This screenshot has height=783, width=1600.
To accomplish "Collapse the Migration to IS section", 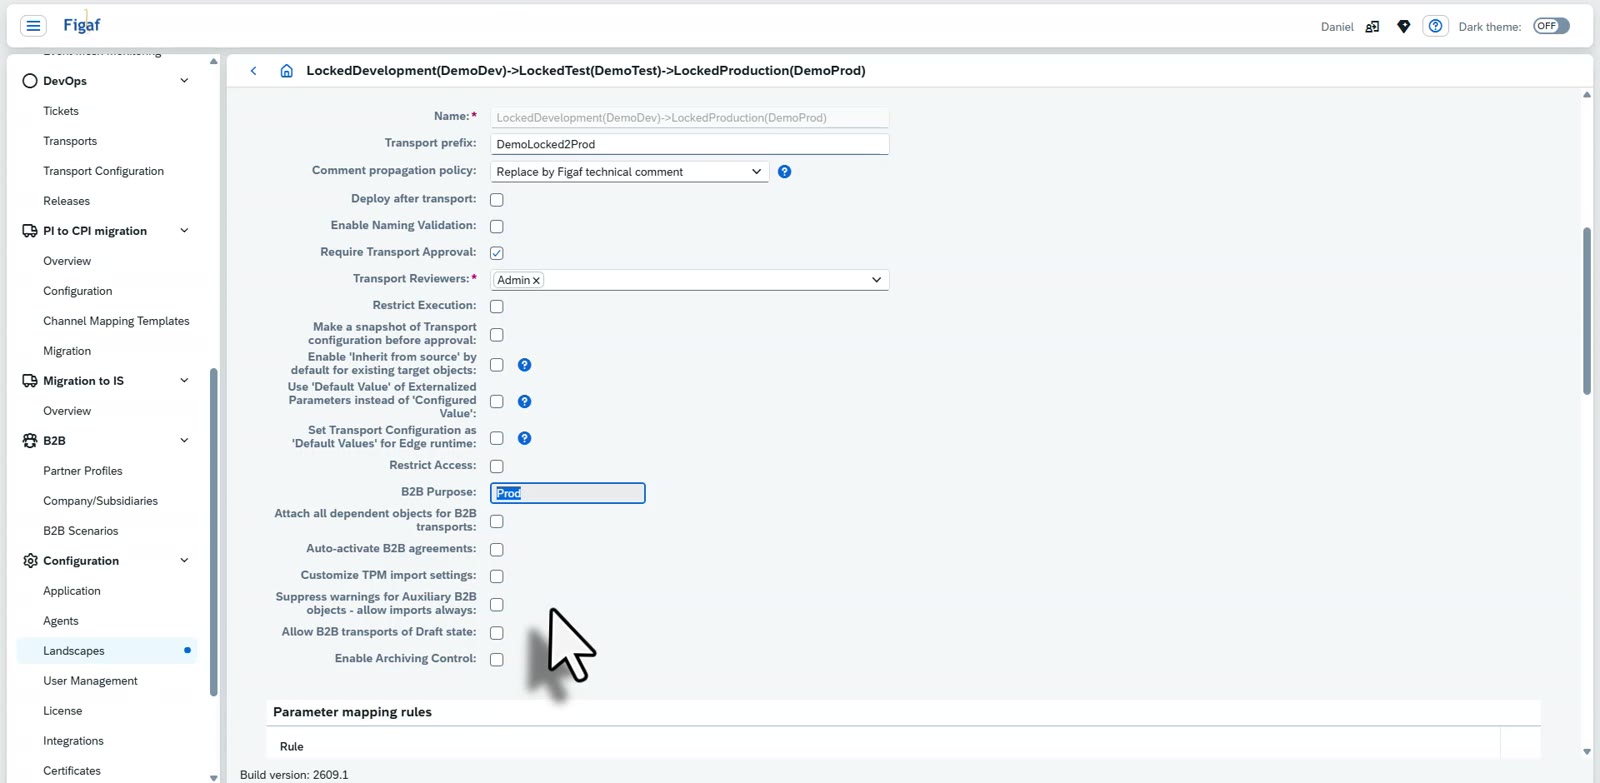I will 184,381.
